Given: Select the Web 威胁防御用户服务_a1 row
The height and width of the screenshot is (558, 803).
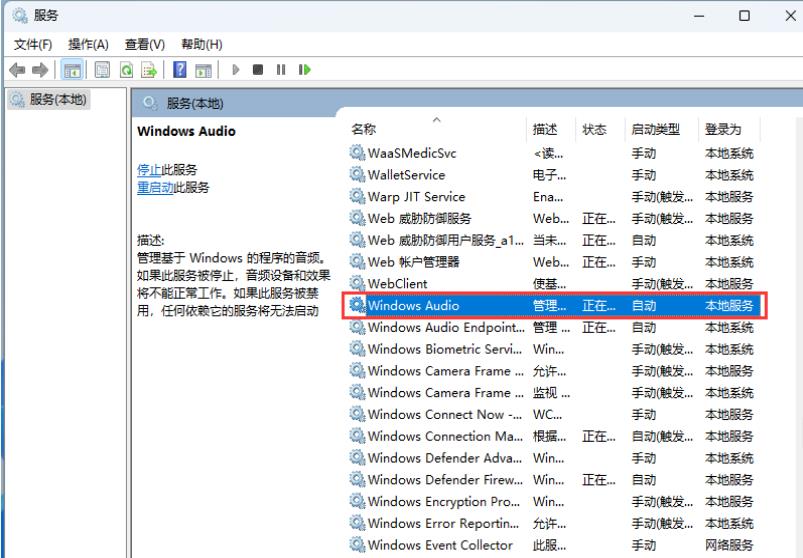Looking at the screenshot, I should 553,240.
